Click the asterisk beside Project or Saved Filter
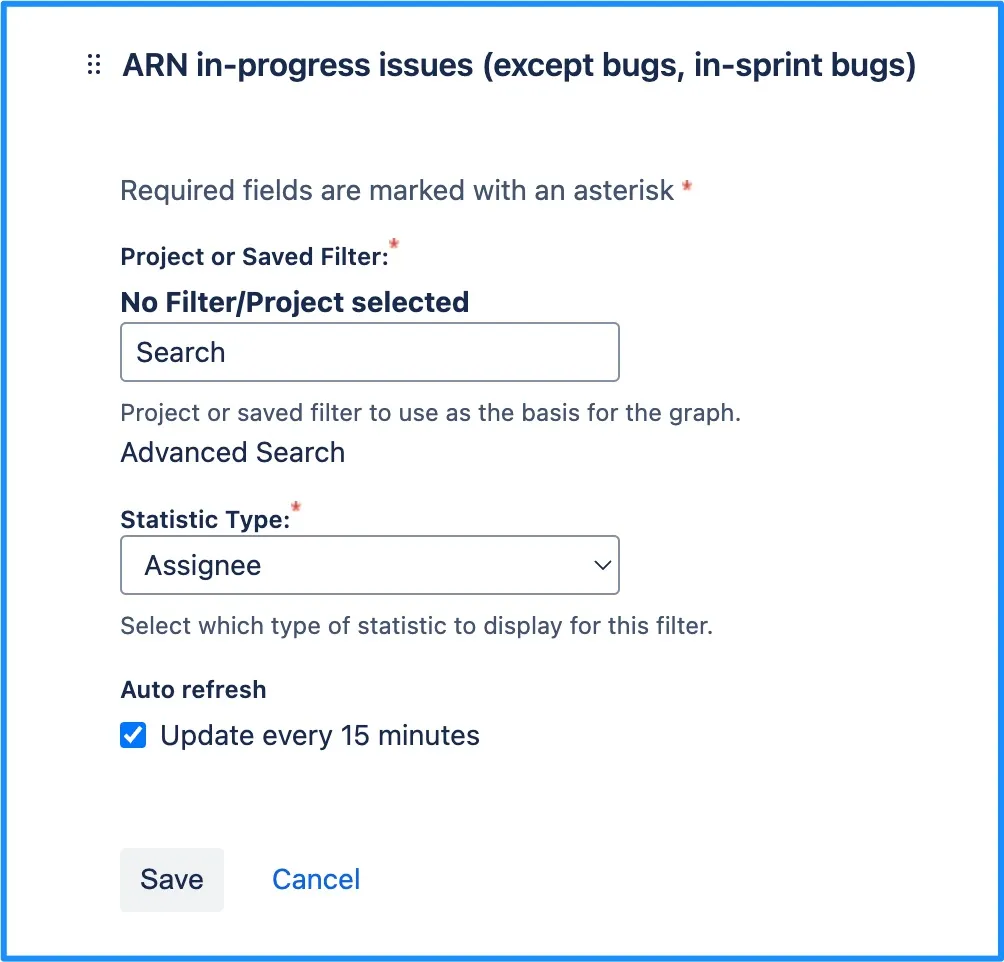1004x962 pixels. tap(394, 245)
